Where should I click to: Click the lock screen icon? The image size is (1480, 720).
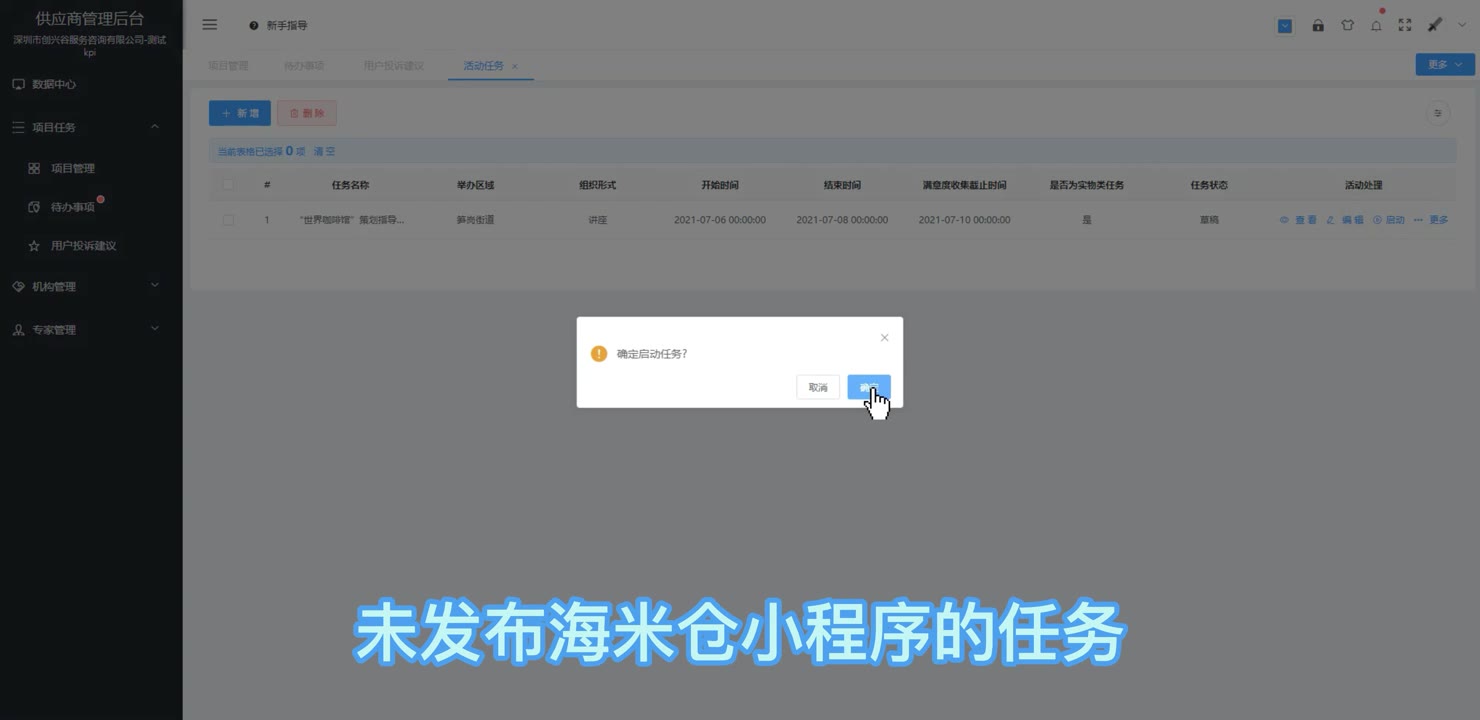click(1318, 26)
